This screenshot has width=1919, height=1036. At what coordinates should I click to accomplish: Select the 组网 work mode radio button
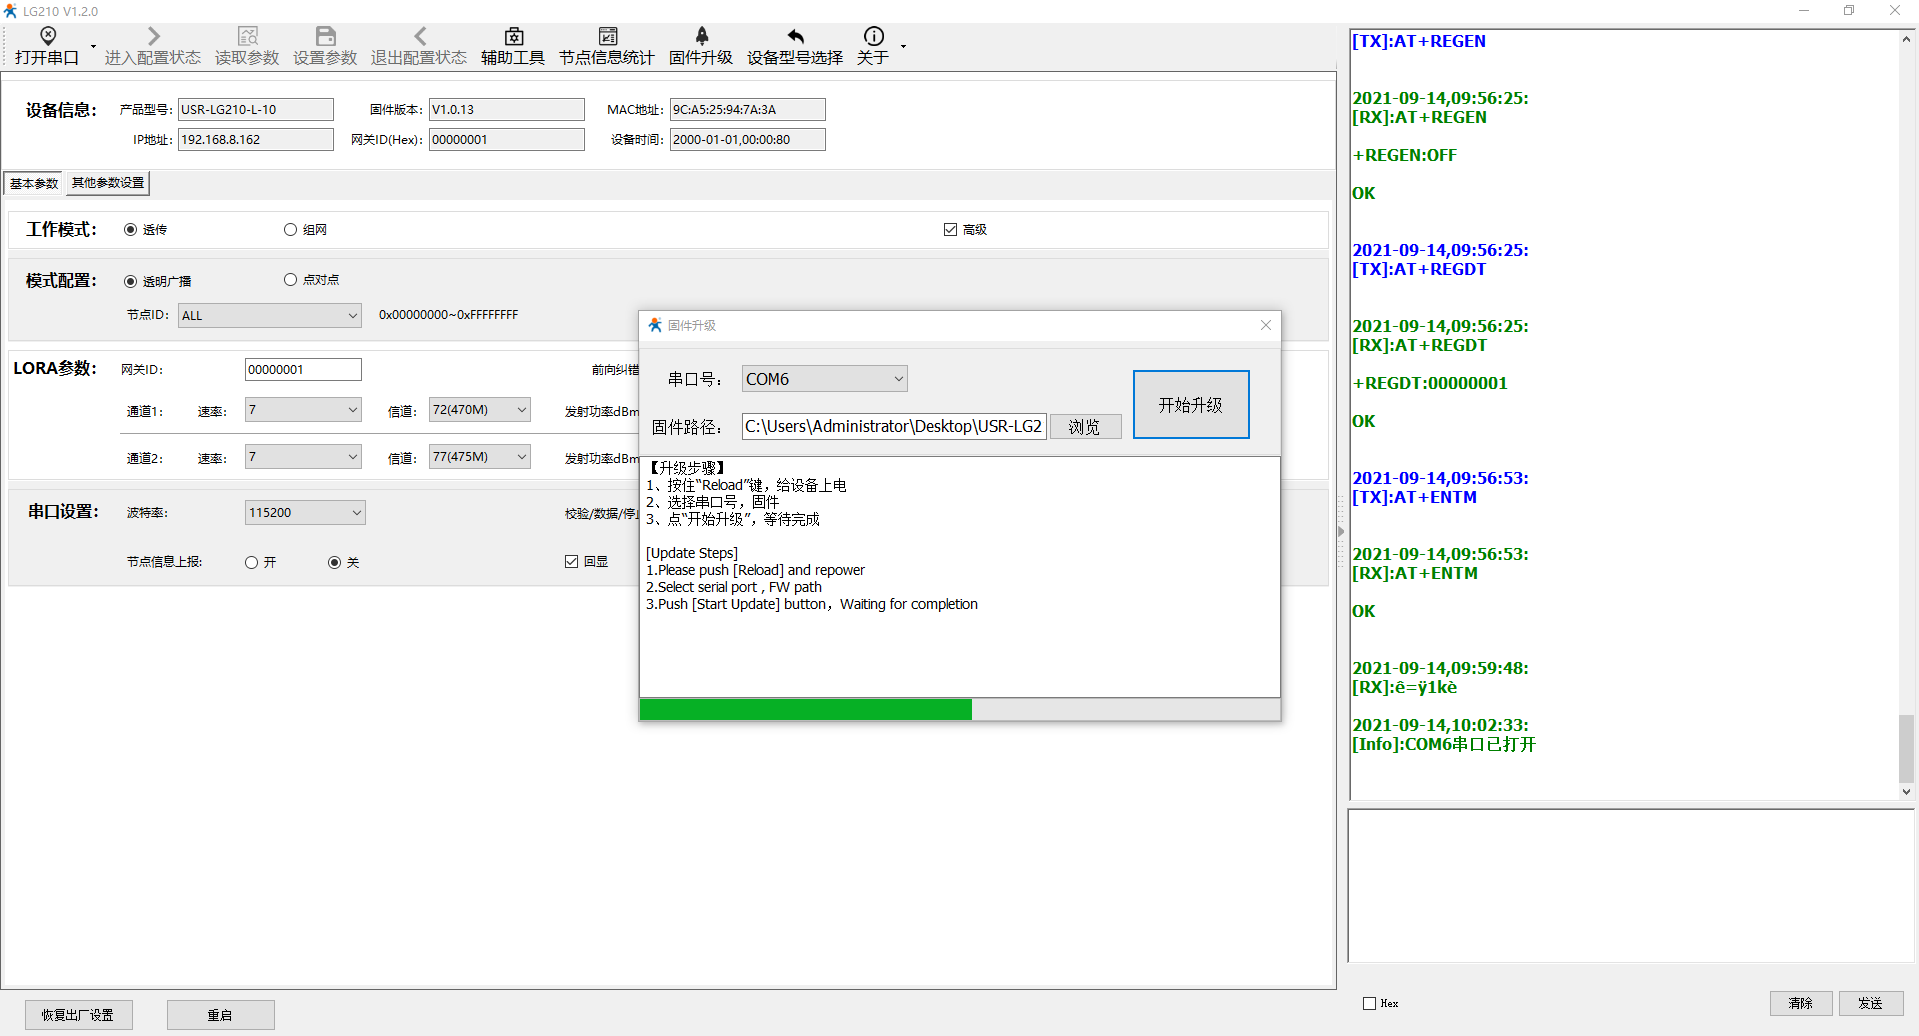pos(291,230)
